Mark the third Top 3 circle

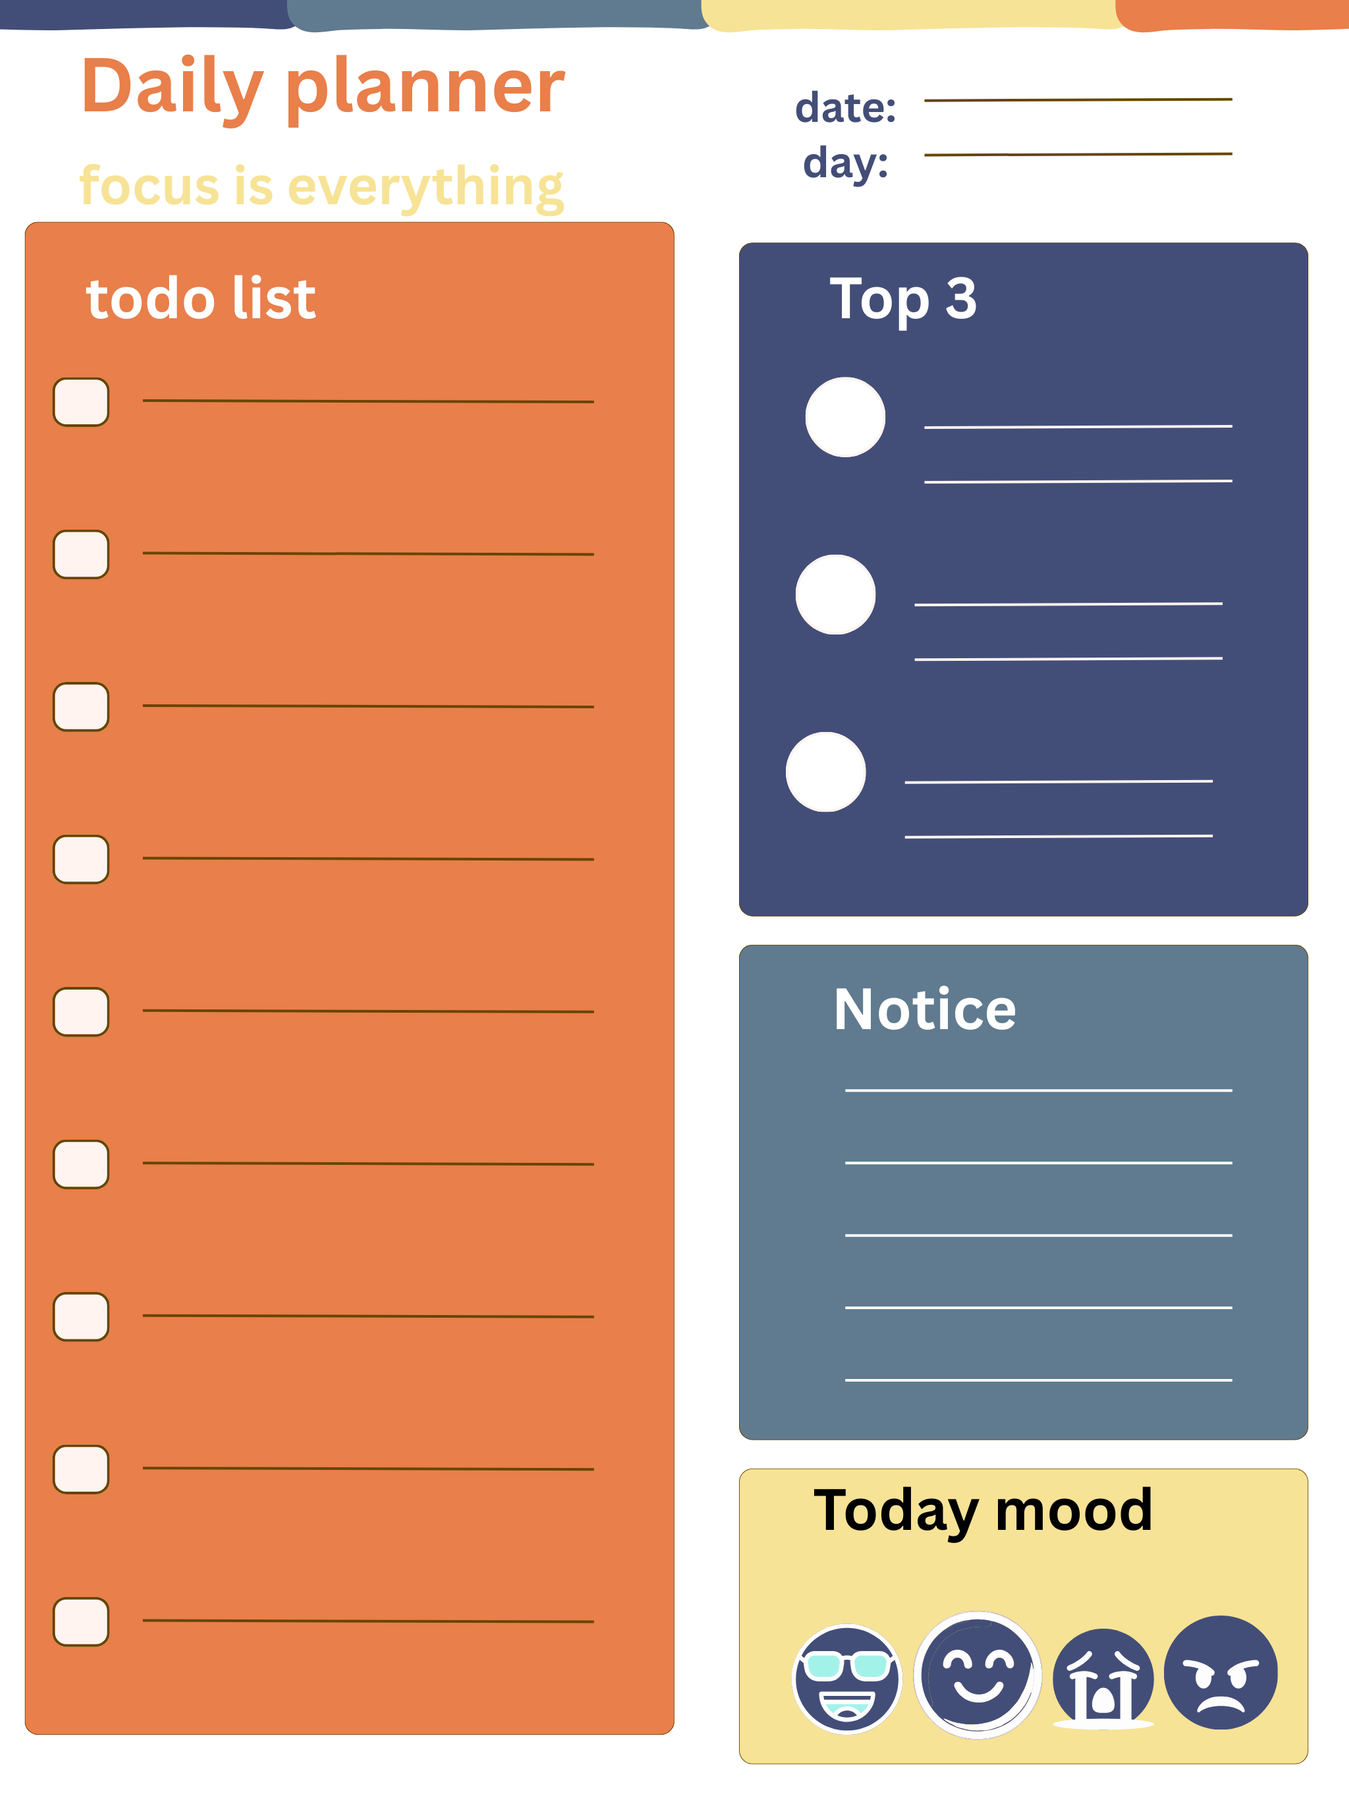(x=825, y=772)
